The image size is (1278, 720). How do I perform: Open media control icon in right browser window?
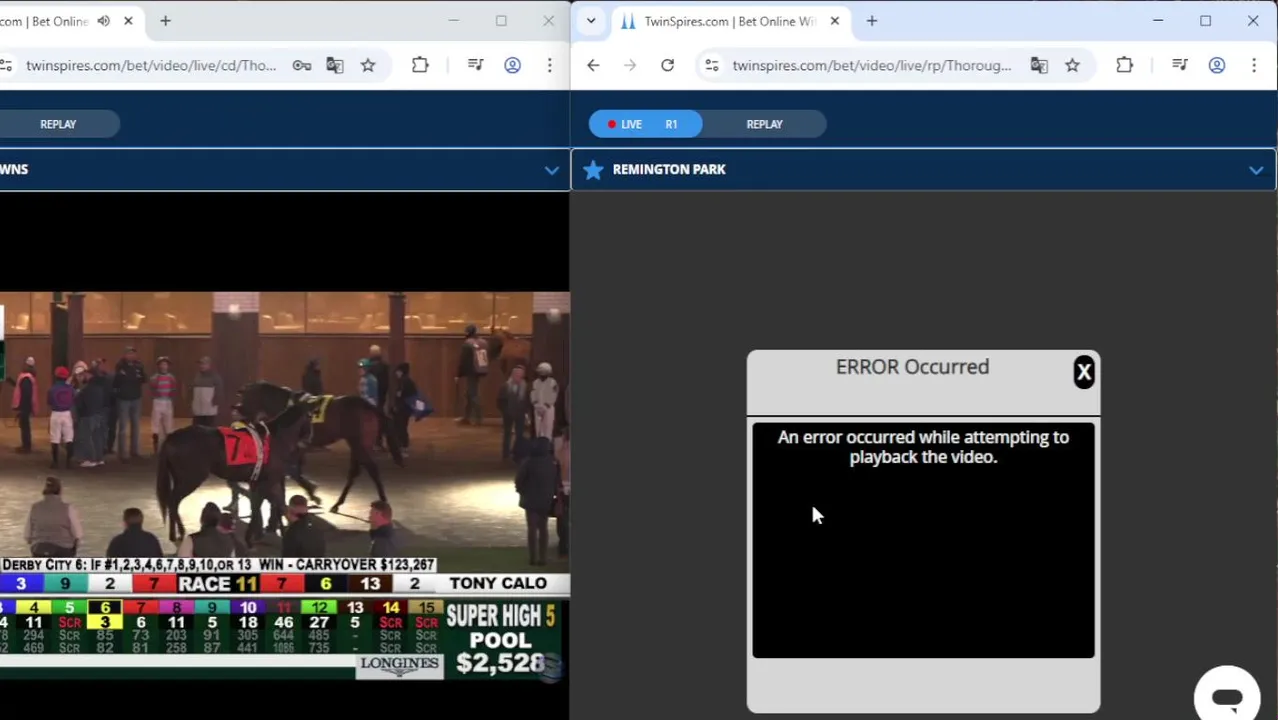(1180, 65)
